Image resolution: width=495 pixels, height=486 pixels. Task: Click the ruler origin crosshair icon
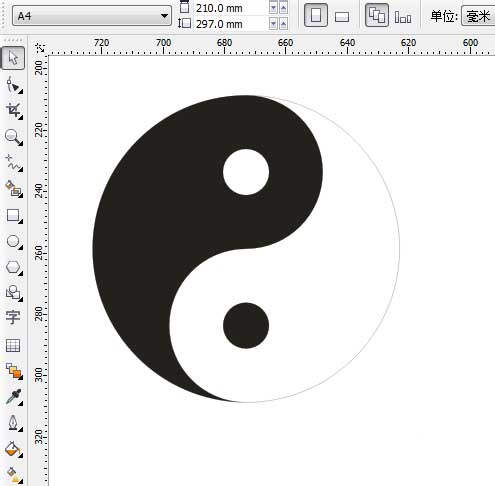(40, 48)
